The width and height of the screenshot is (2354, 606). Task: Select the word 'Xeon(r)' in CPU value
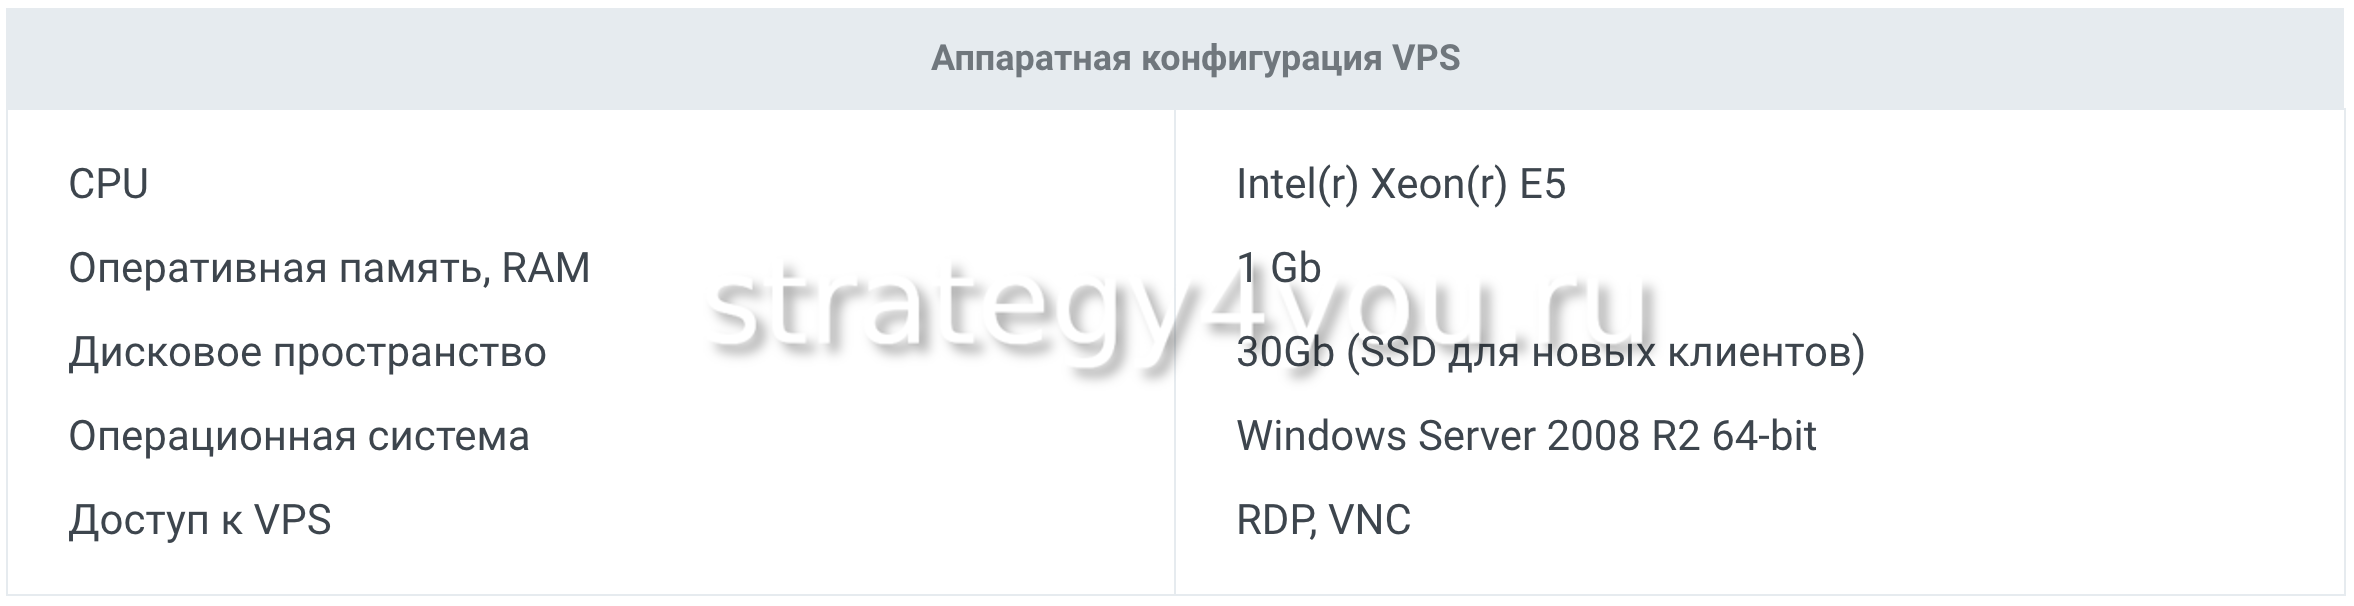1438,184
